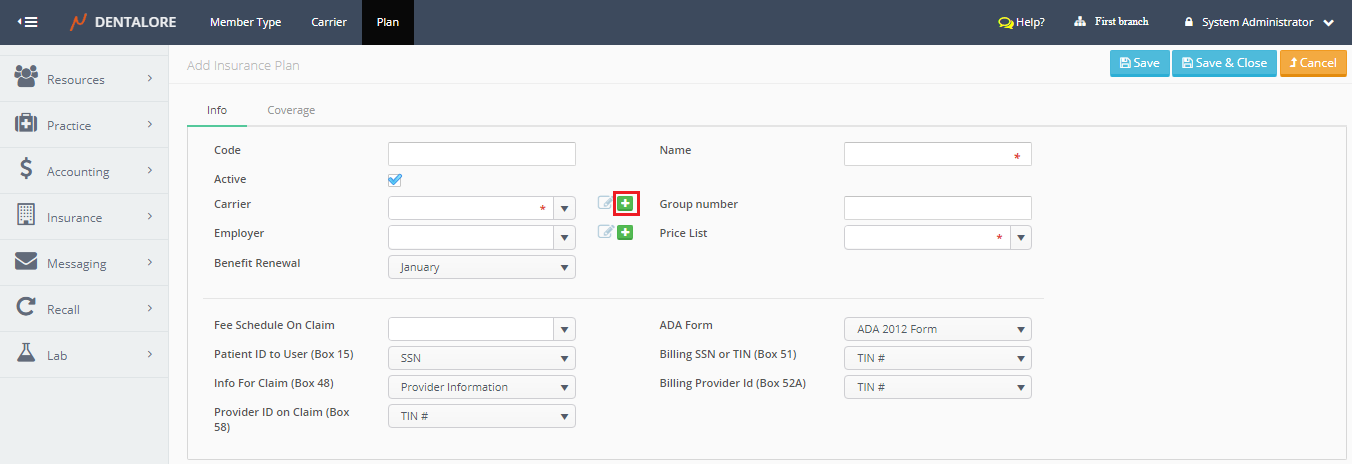Collapse sidebar using hamburger menu icon
1354x464 pixels.
(x=28, y=22)
